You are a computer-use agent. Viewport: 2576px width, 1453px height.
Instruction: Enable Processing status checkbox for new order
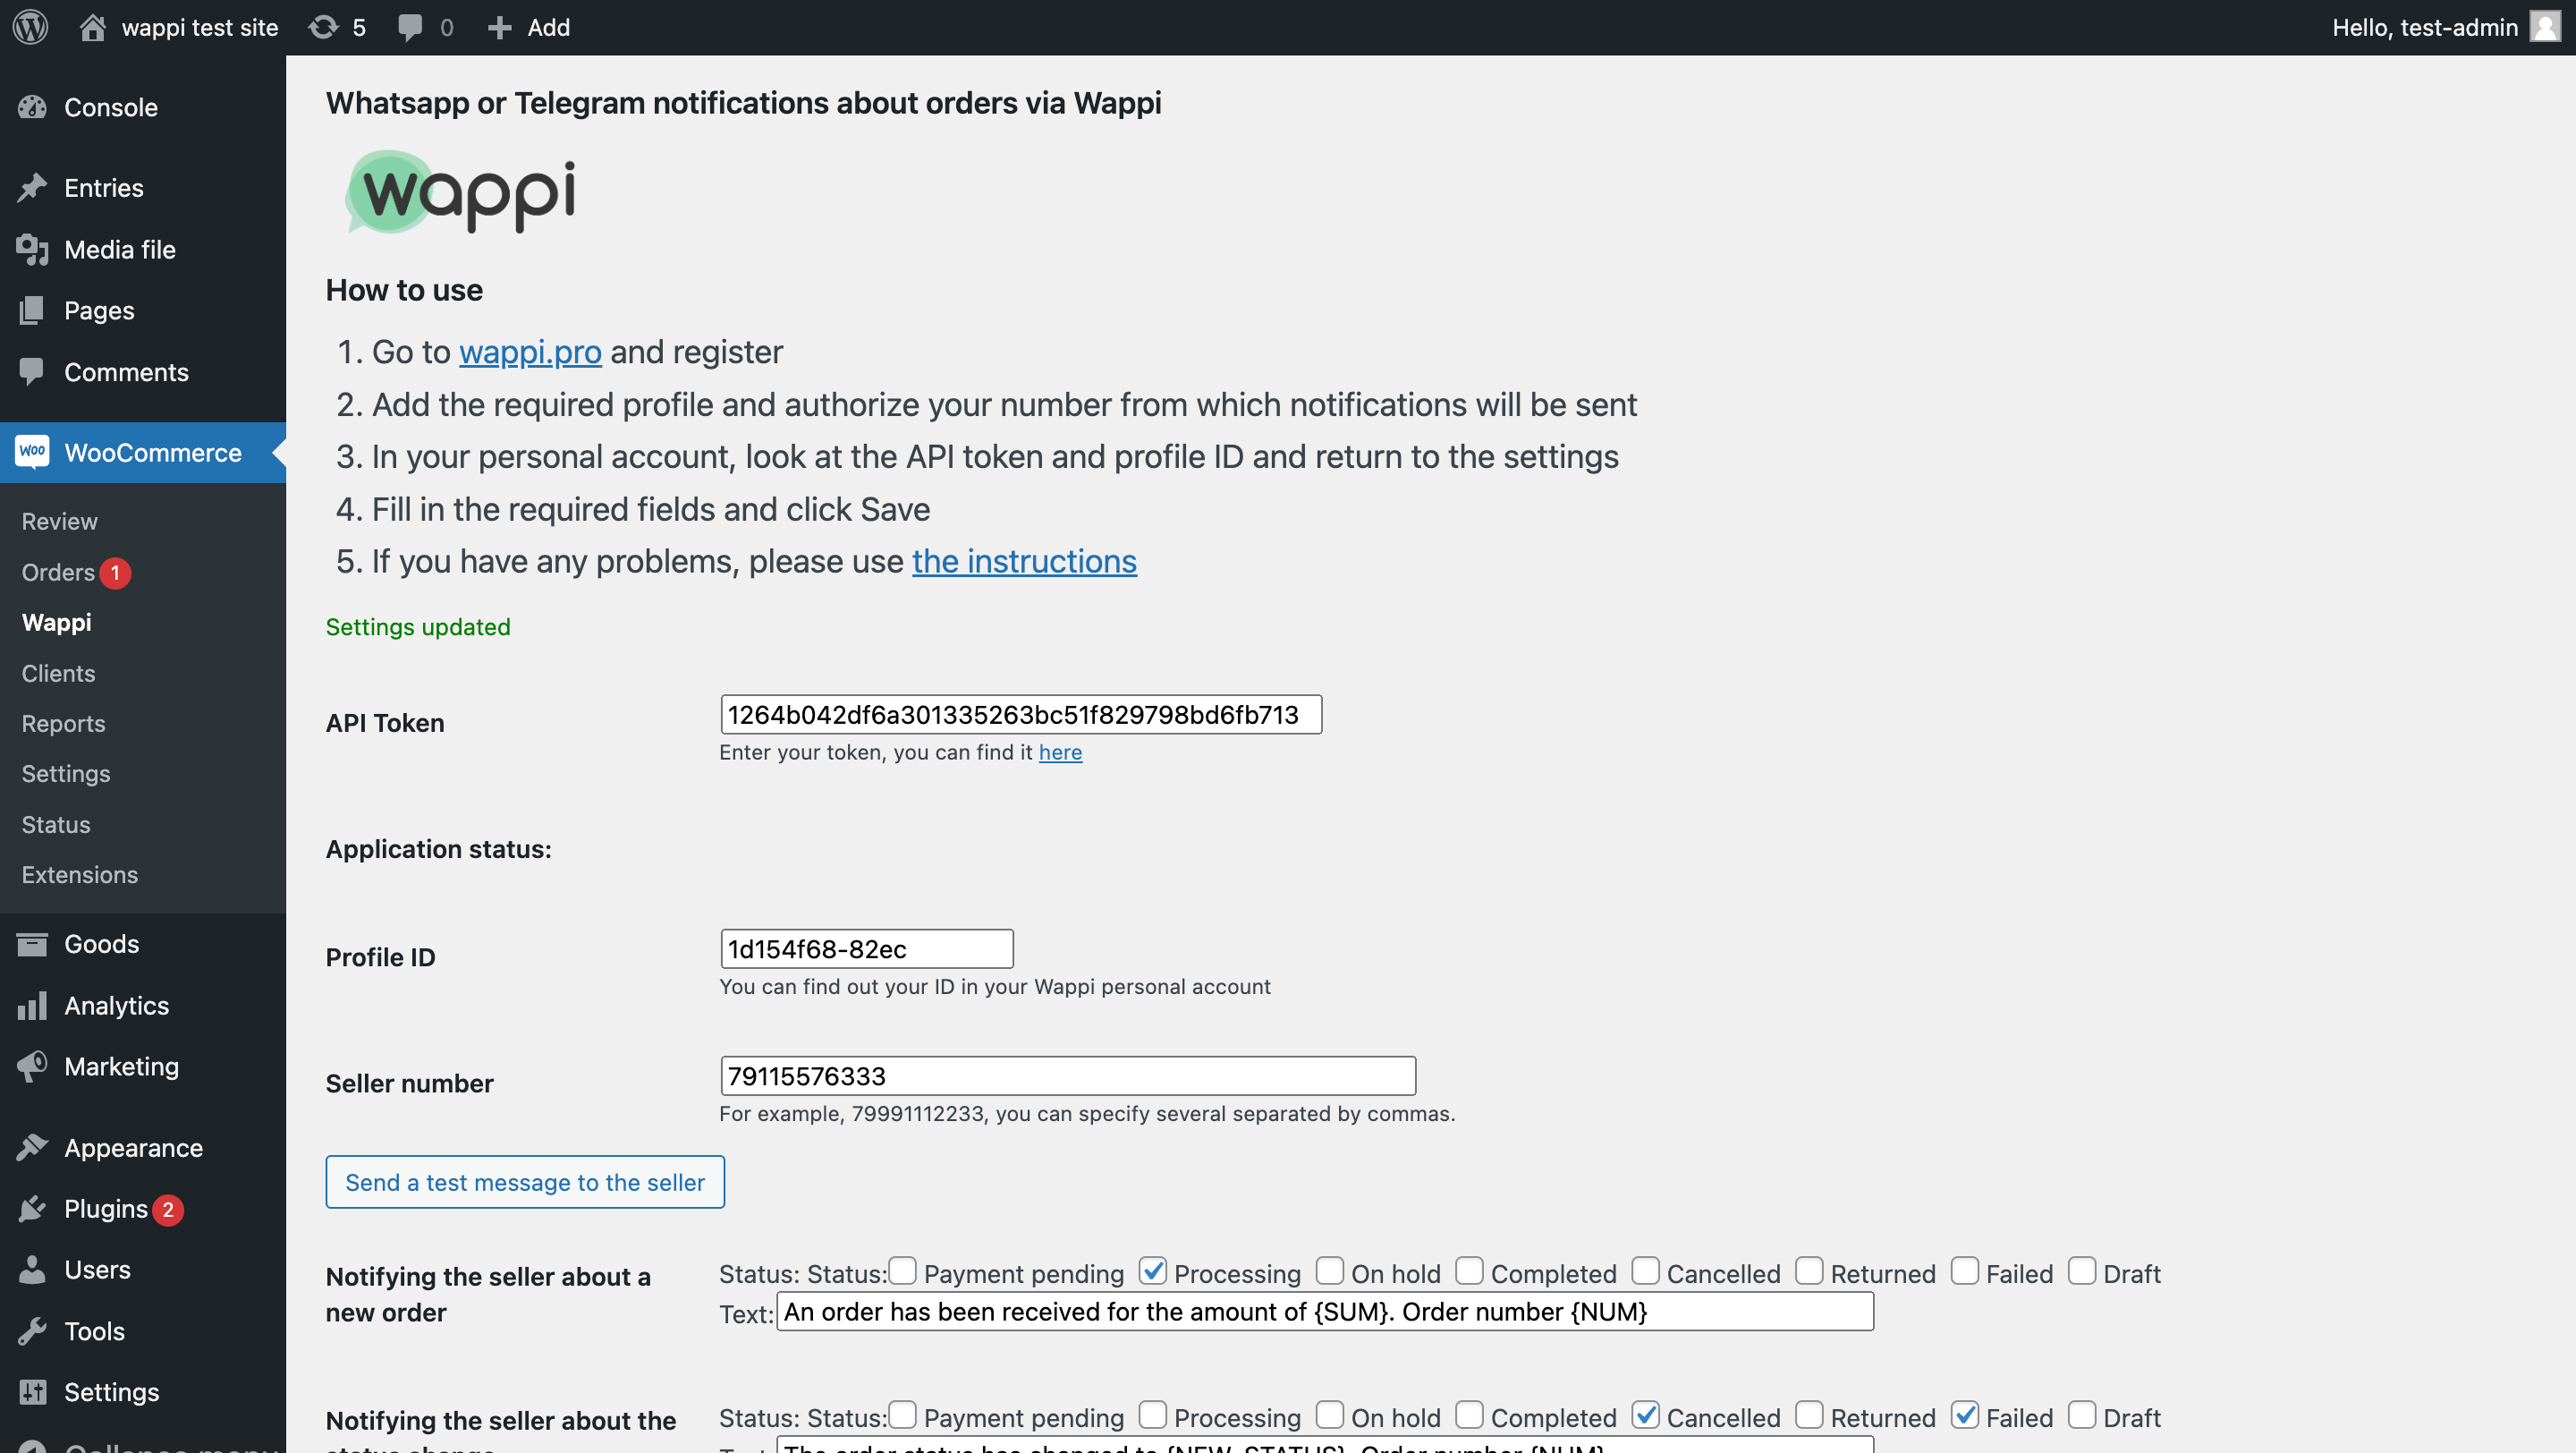tap(1152, 1270)
